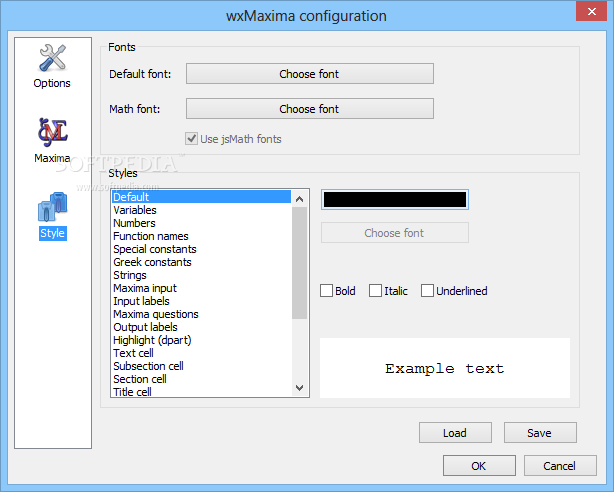Click the Maxima label in sidebar

(52, 158)
